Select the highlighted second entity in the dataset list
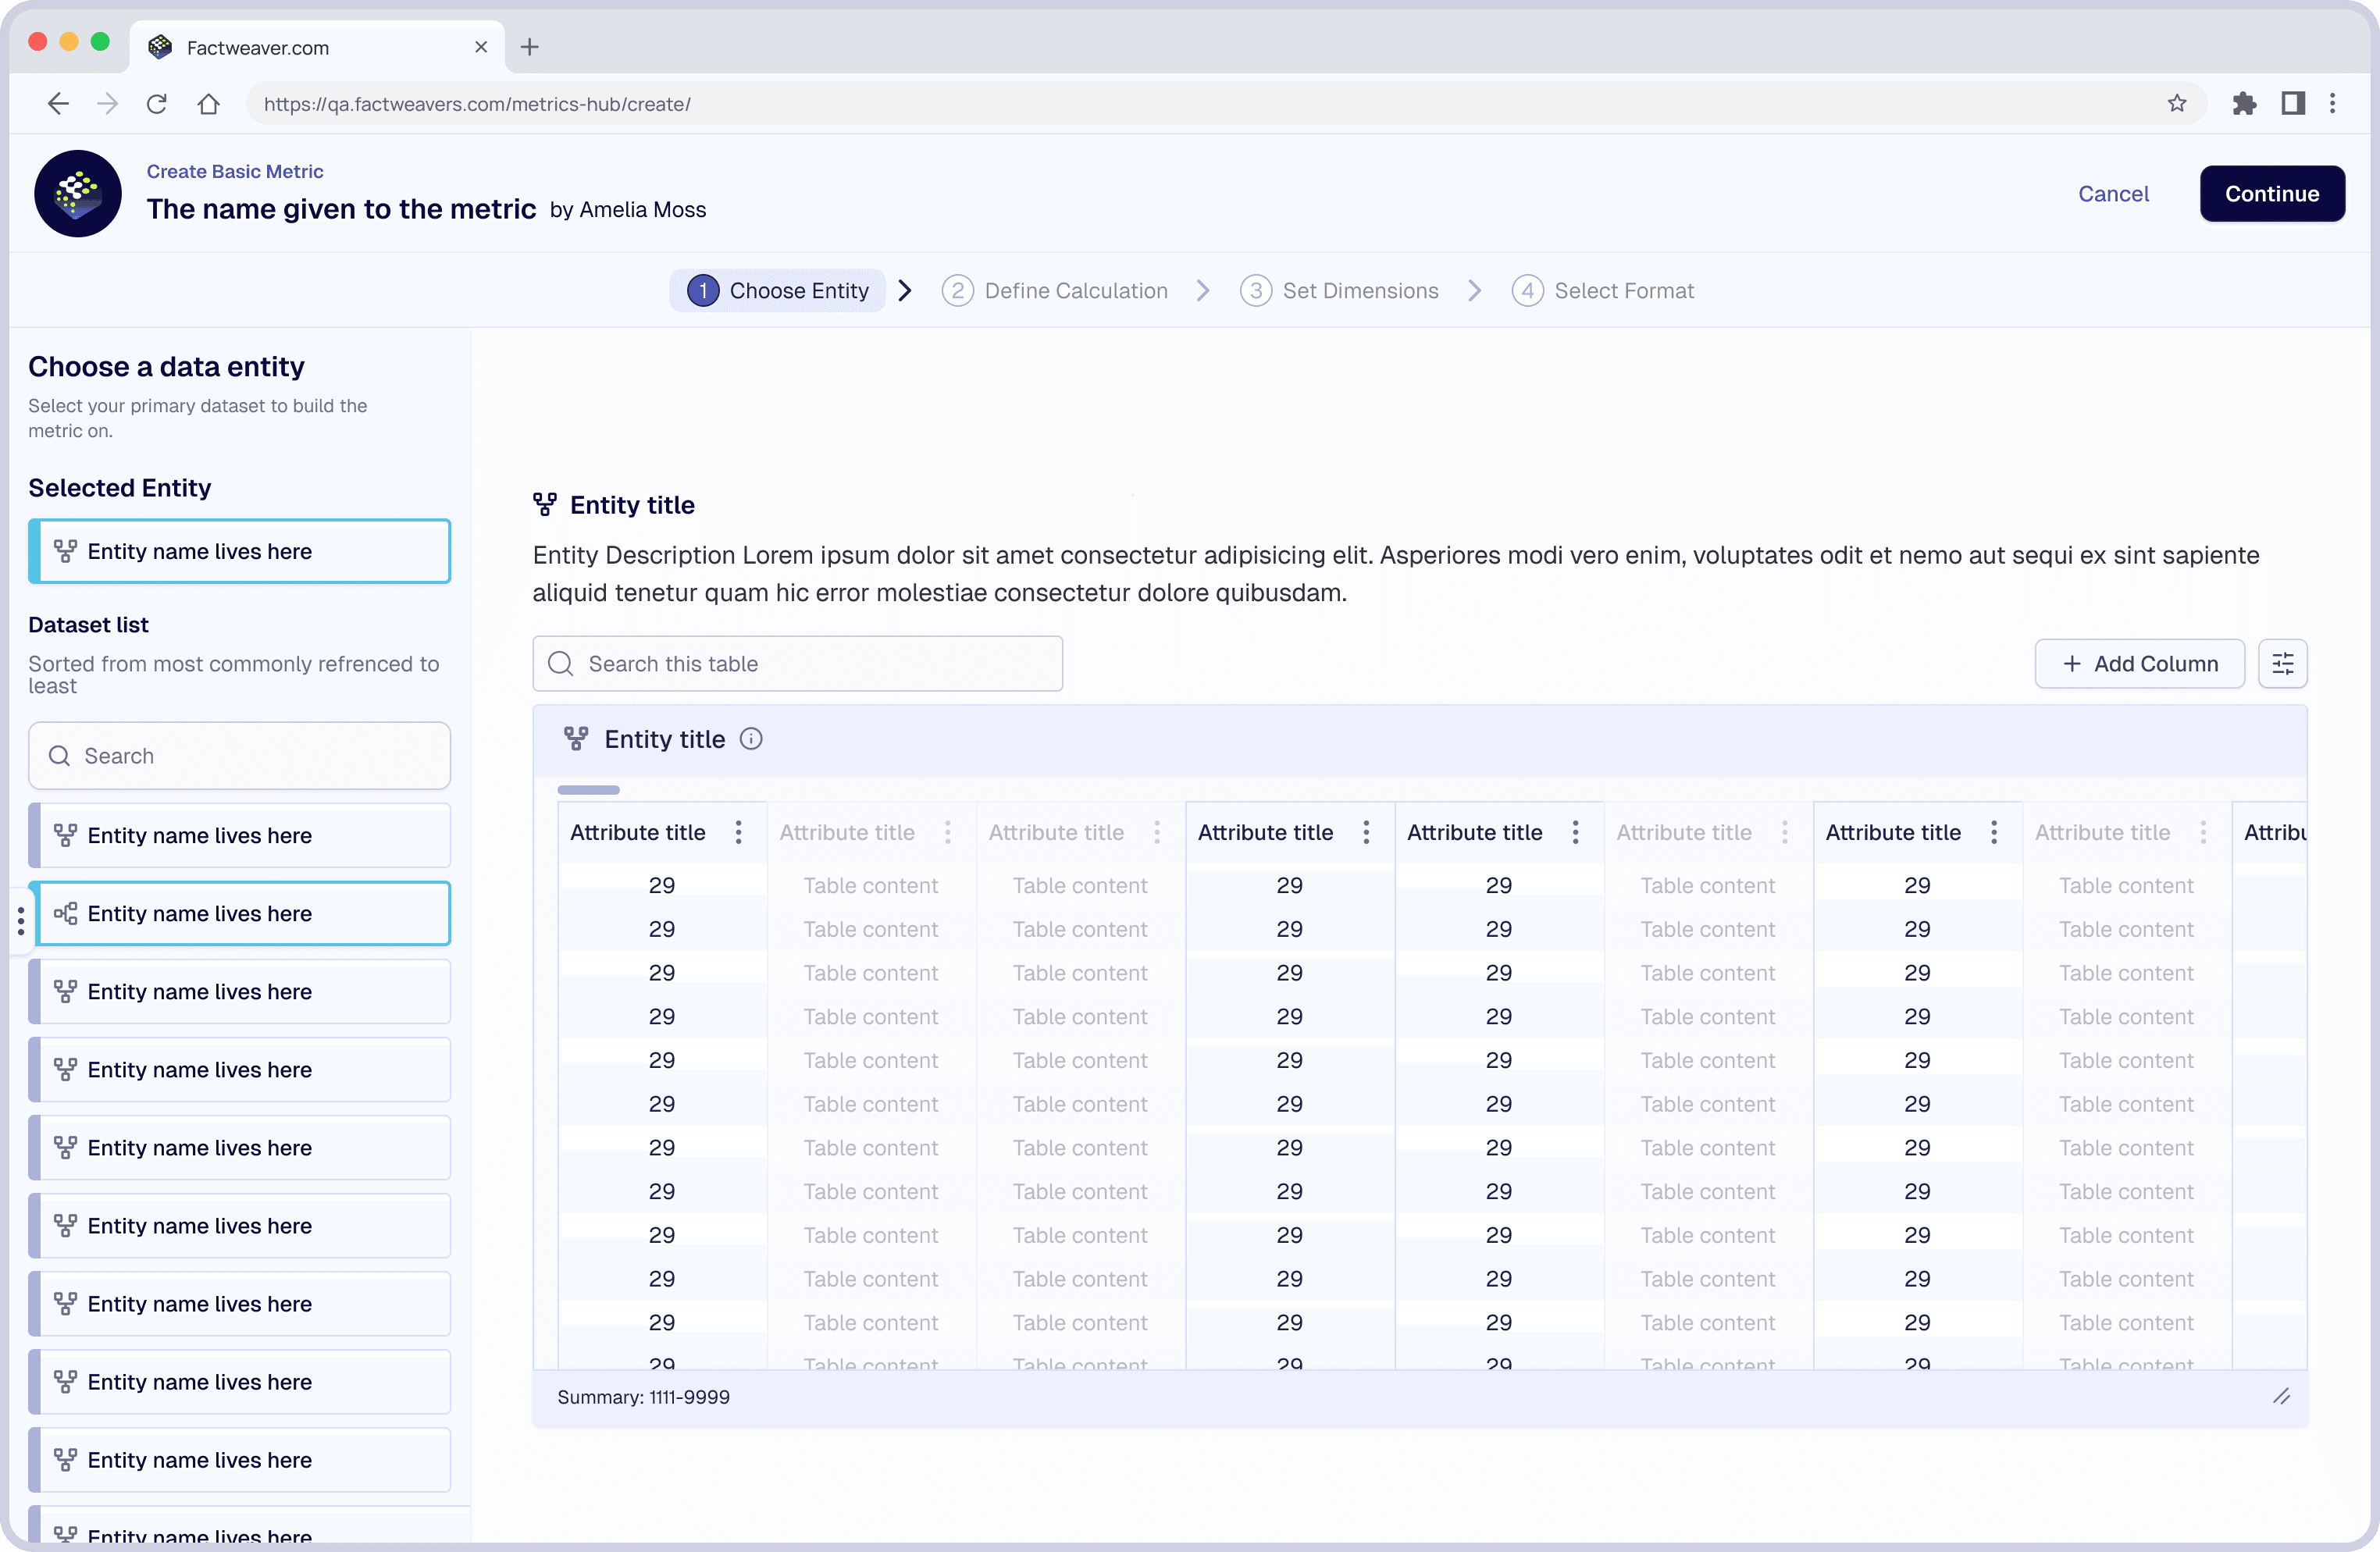Screen dimensions: 2380x1552 pyautogui.click(x=239, y=913)
